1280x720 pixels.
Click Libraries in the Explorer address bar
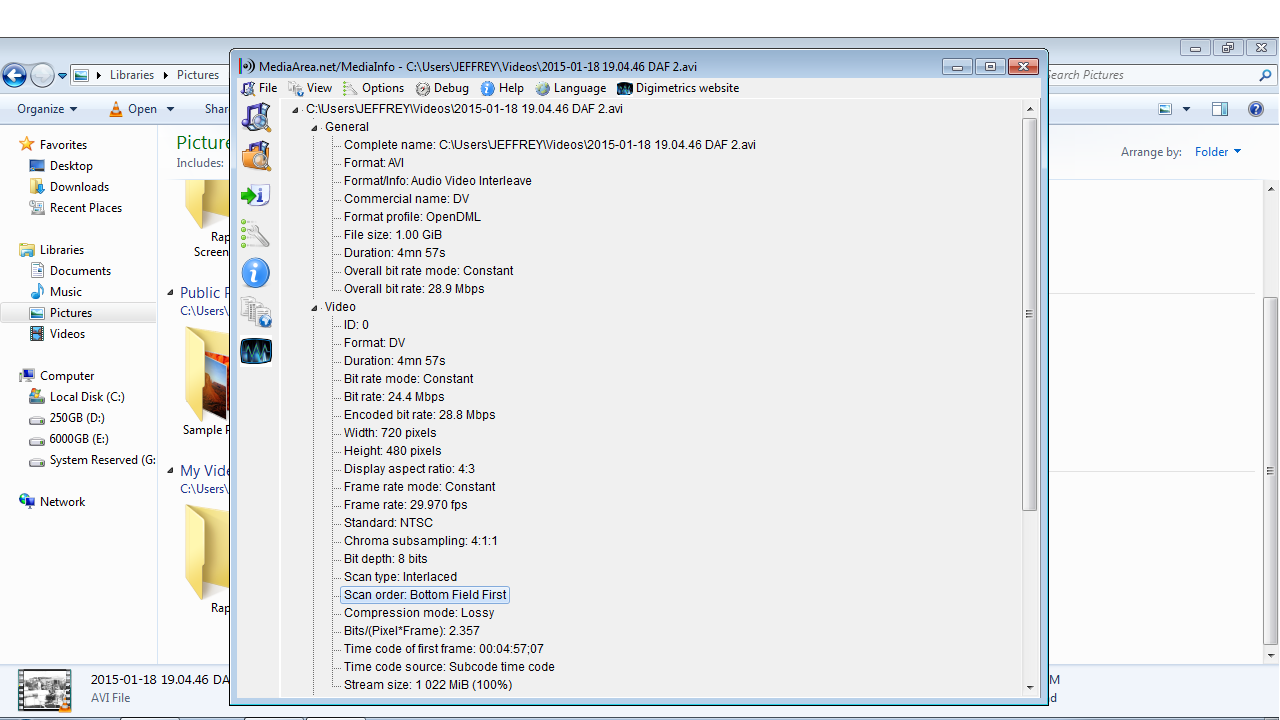[132, 75]
